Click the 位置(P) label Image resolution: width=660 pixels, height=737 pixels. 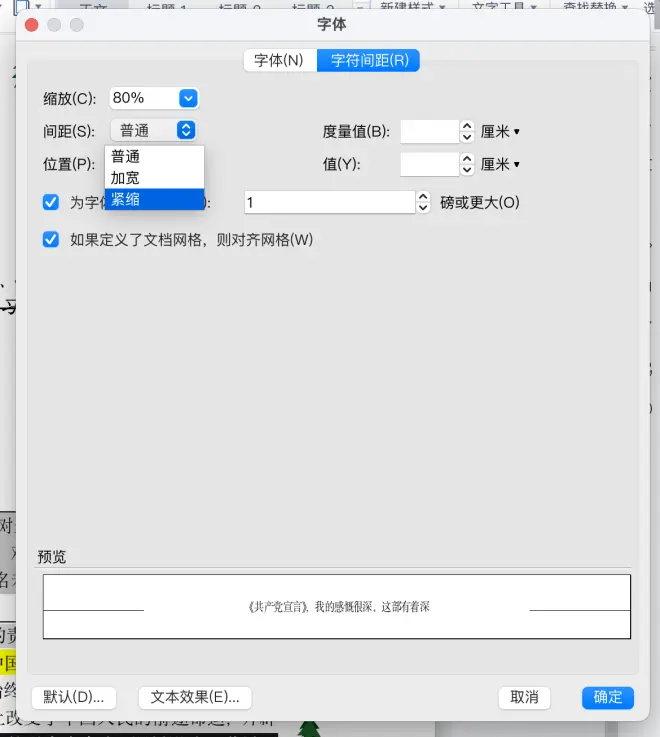[69, 165]
